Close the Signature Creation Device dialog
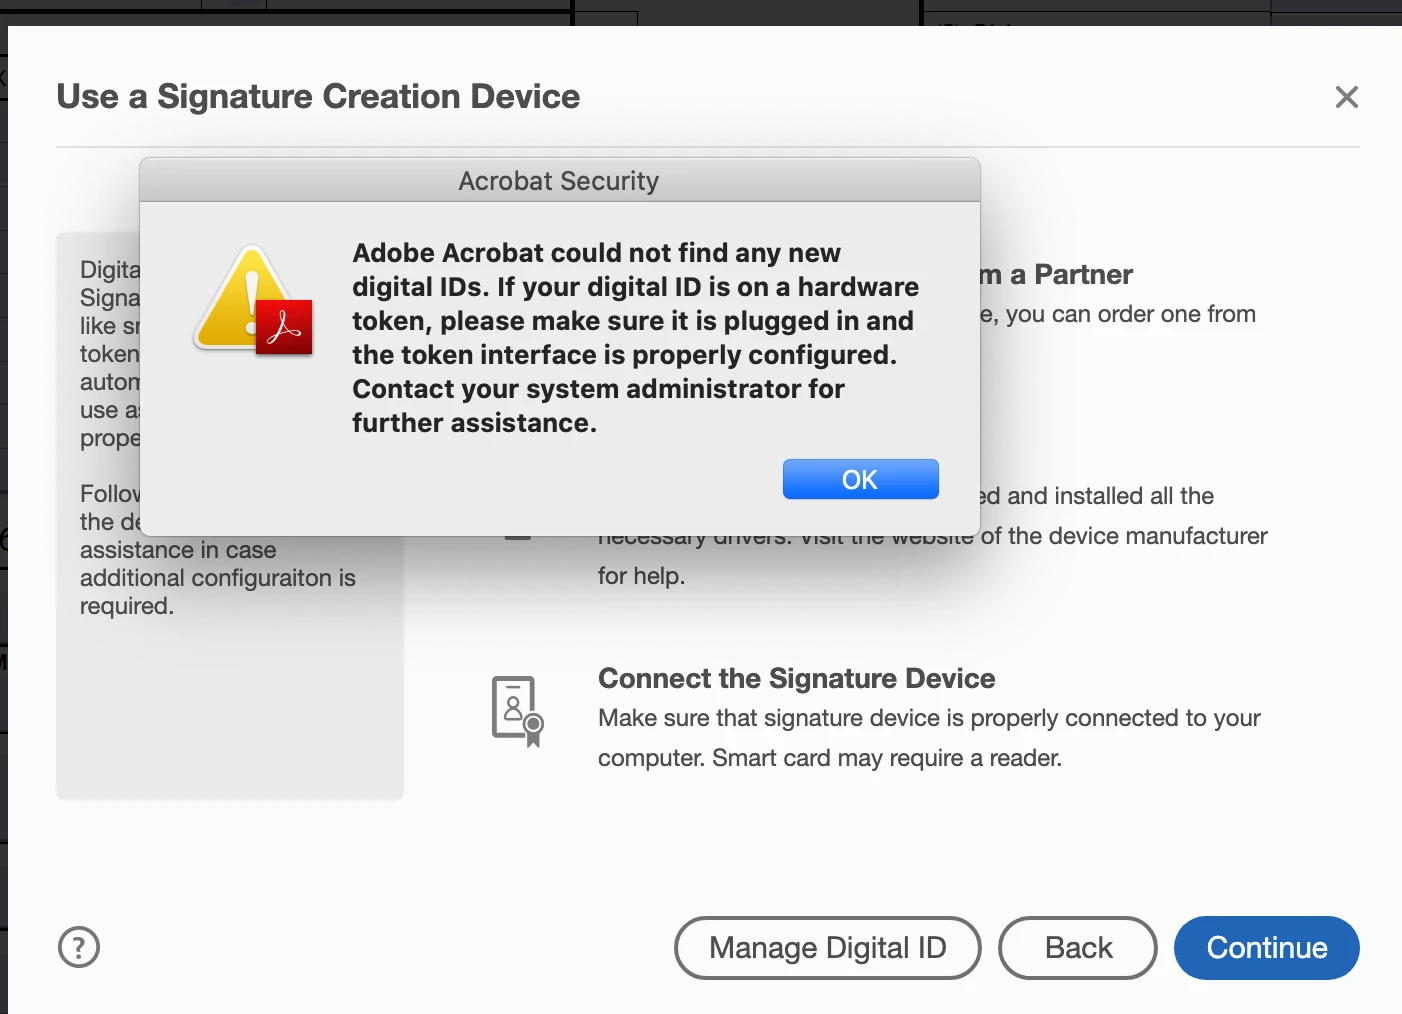This screenshot has width=1402, height=1014. point(1347,97)
